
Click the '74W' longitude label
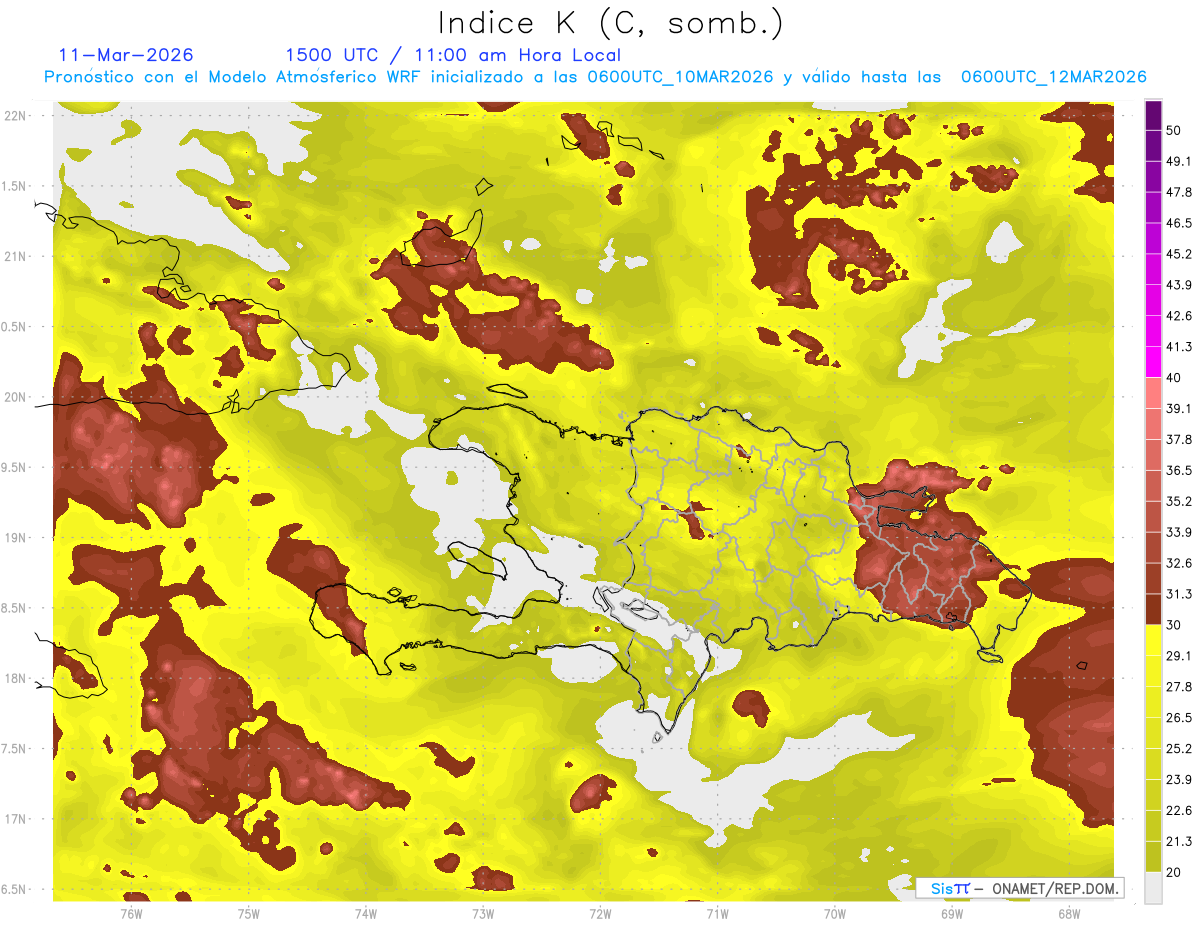click(366, 914)
